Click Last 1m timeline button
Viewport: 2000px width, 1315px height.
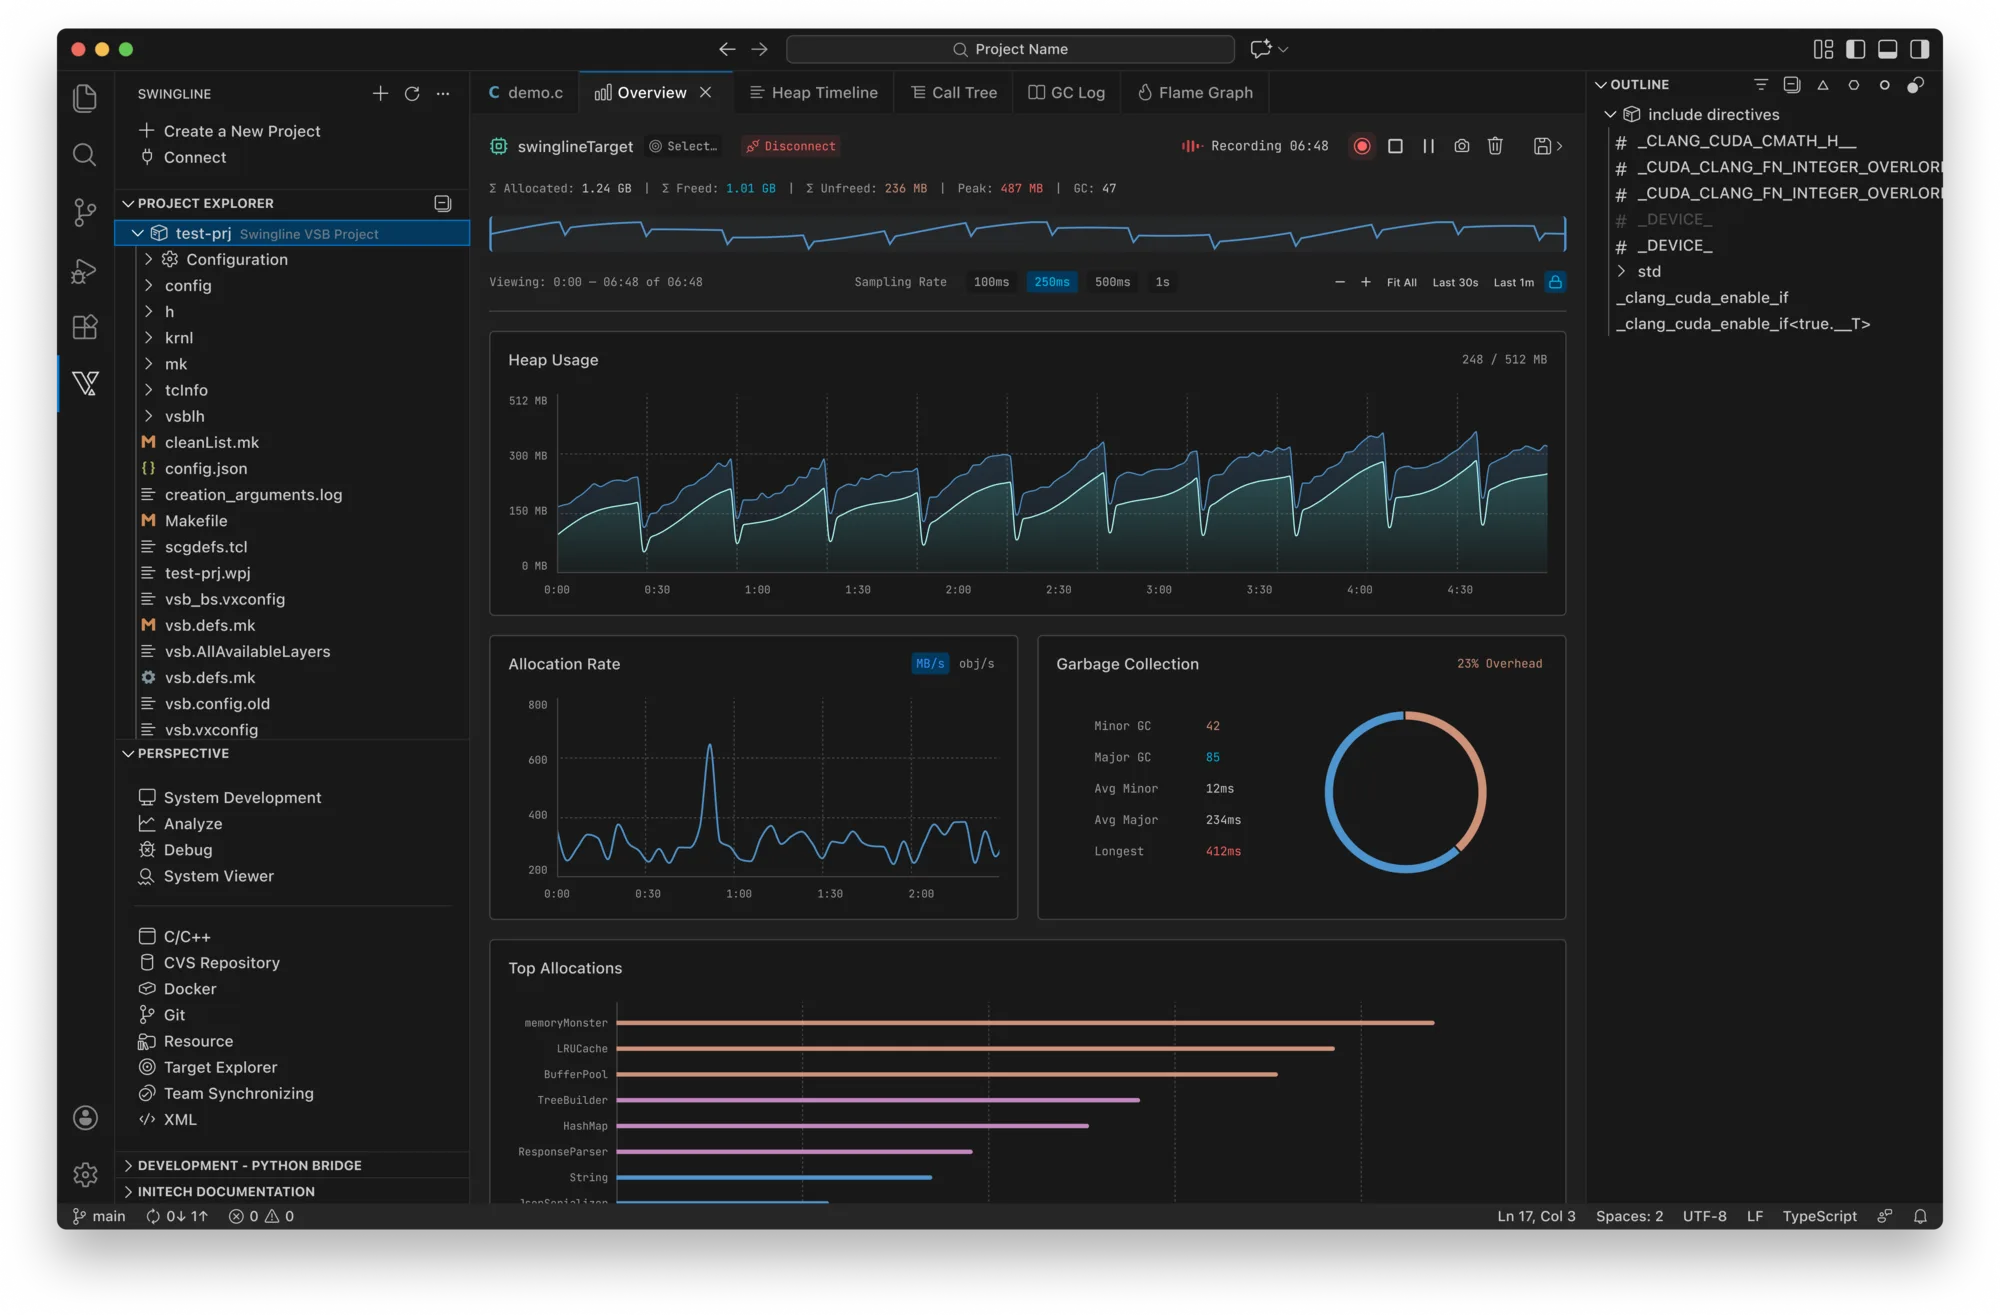(1513, 282)
